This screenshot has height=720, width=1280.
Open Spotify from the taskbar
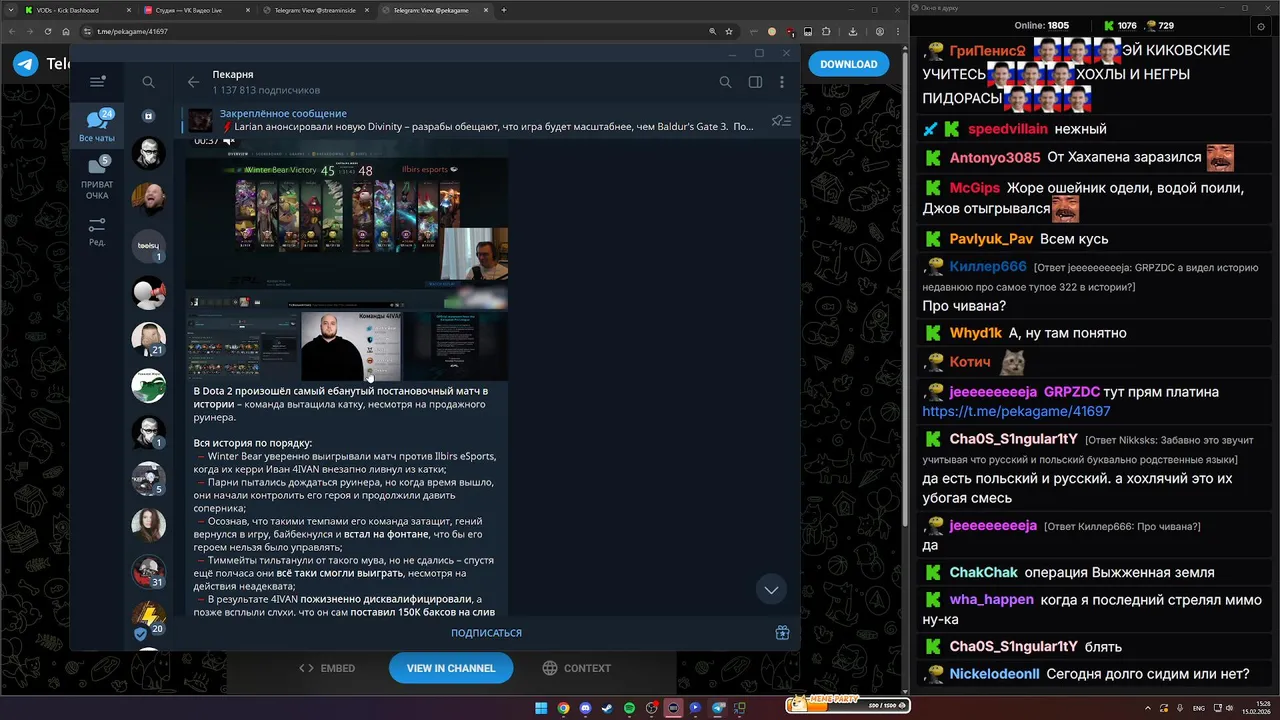pos(629,708)
